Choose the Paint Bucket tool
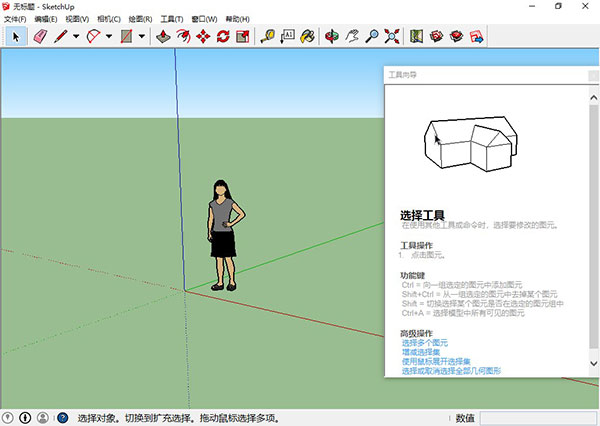Screen dimensions: 600x426 click(307, 37)
